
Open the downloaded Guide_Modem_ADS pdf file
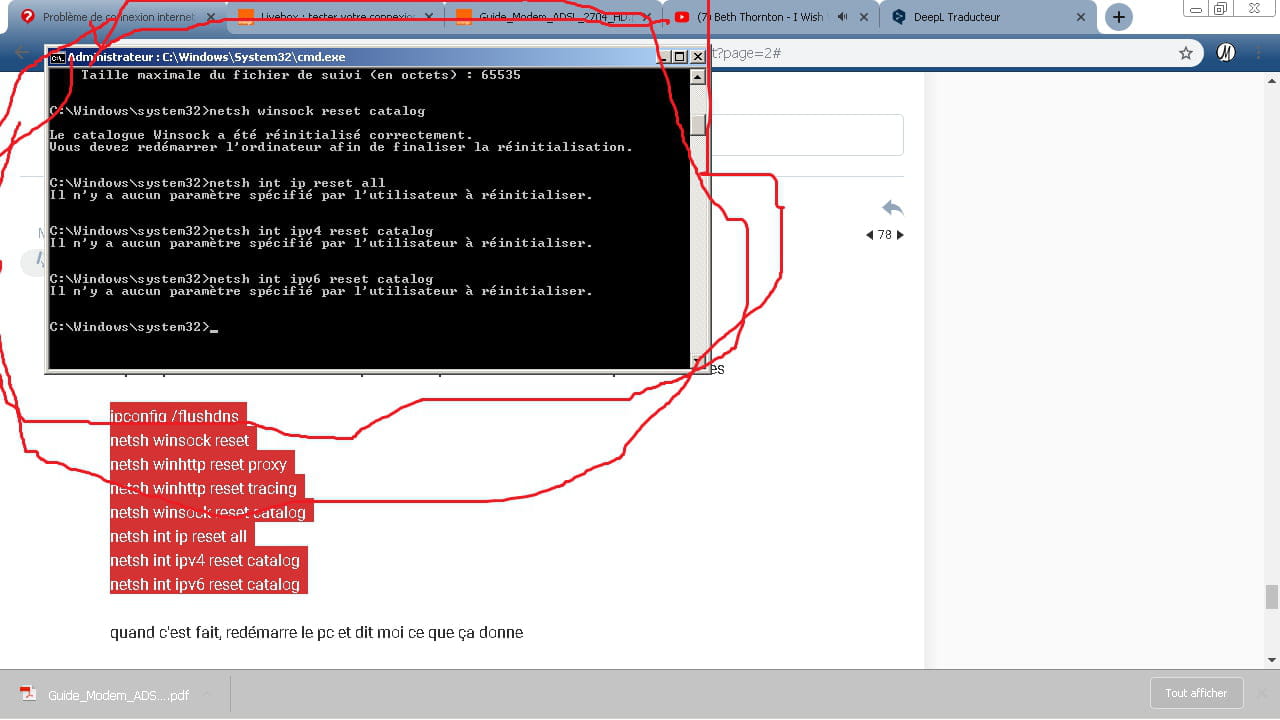pyautogui.click(x=105, y=695)
